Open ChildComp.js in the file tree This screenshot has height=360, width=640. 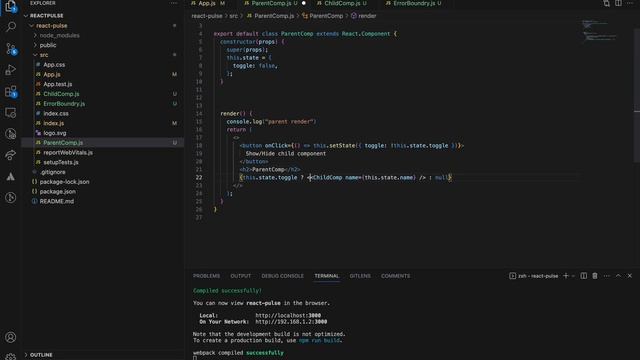[61, 94]
